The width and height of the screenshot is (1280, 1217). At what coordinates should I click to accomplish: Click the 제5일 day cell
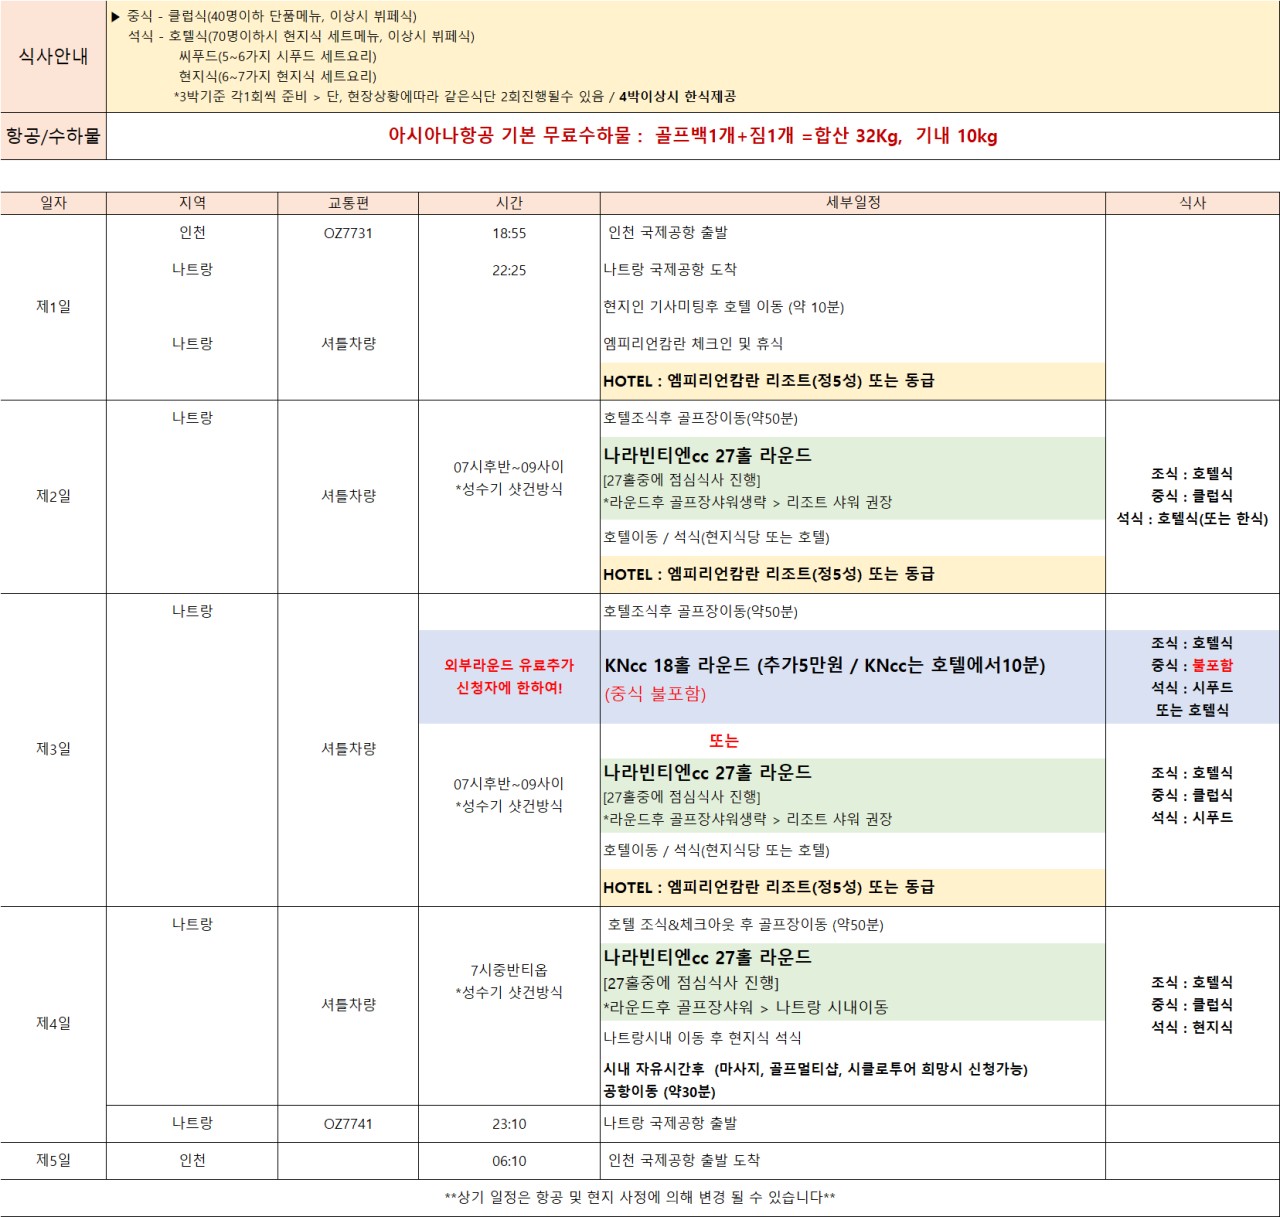pos(53,1161)
